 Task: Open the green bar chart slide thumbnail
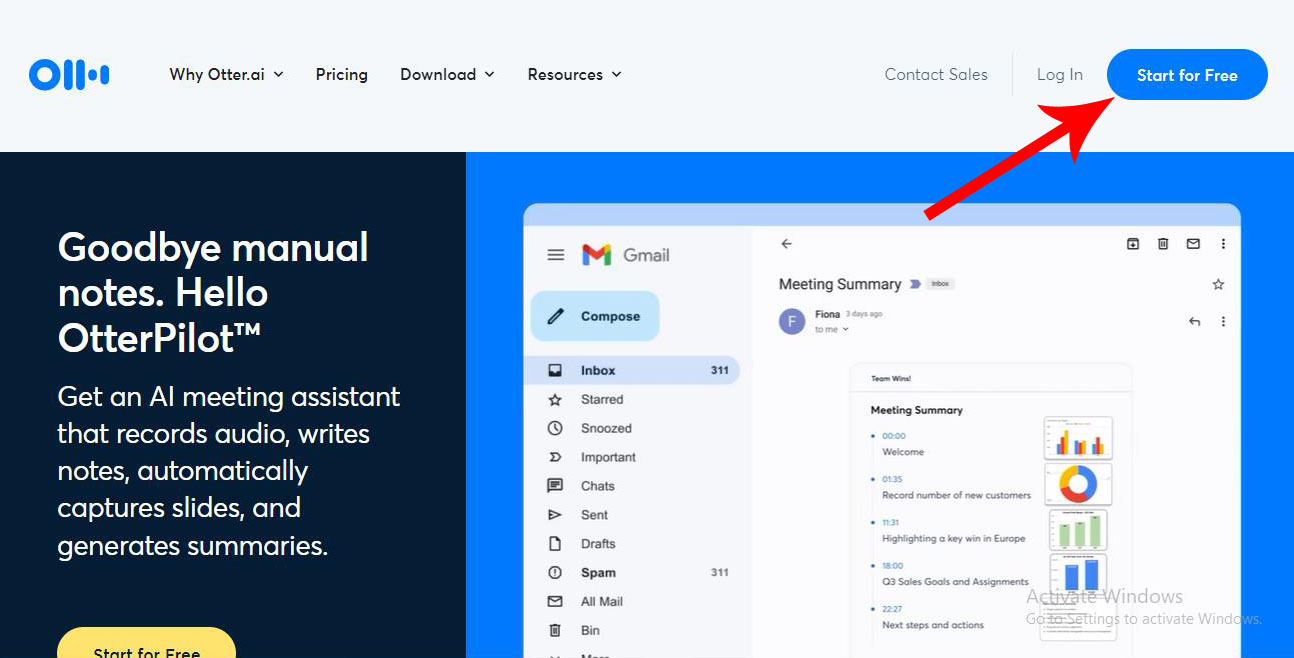(1079, 530)
